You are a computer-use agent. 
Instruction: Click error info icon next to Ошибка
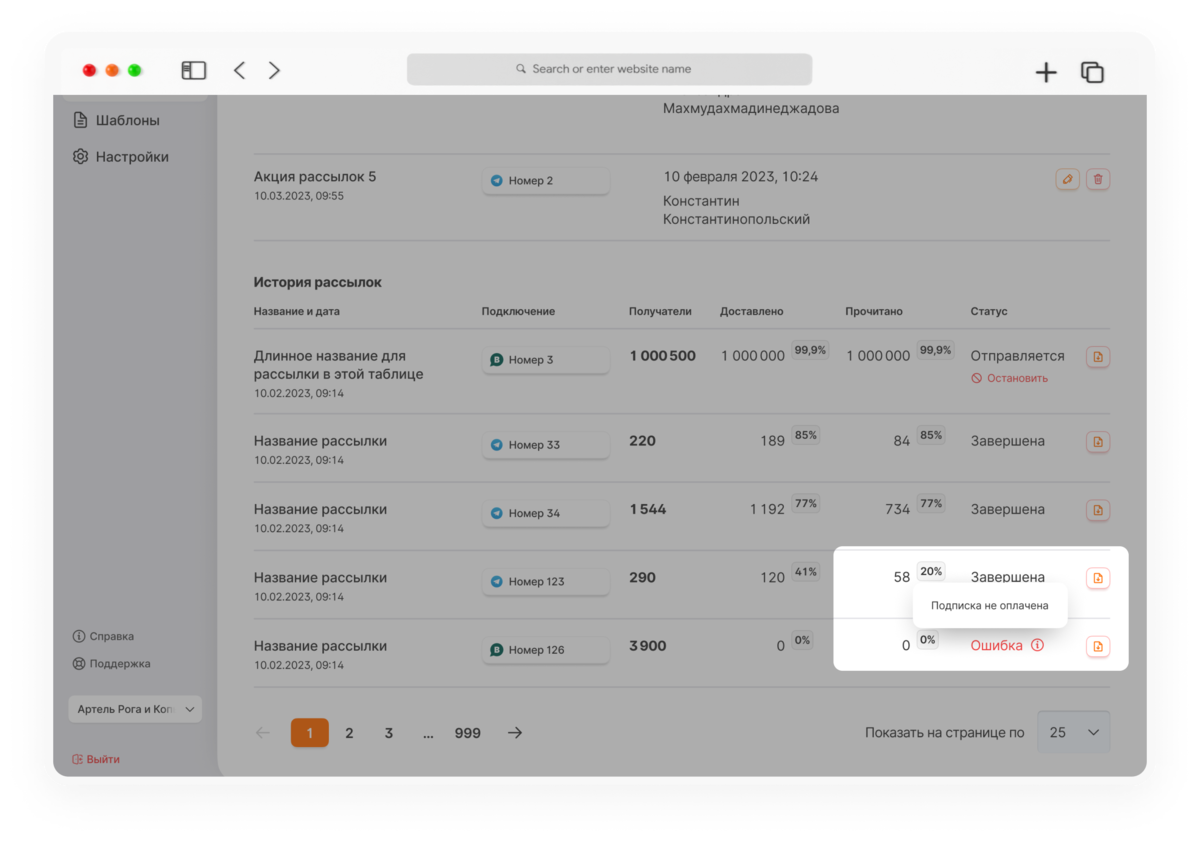coord(1037,646)
